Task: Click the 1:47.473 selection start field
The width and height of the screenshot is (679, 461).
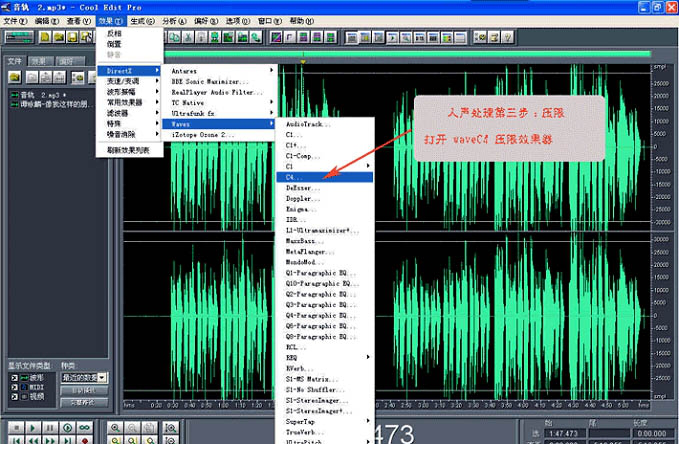Action: pos(564,433)
